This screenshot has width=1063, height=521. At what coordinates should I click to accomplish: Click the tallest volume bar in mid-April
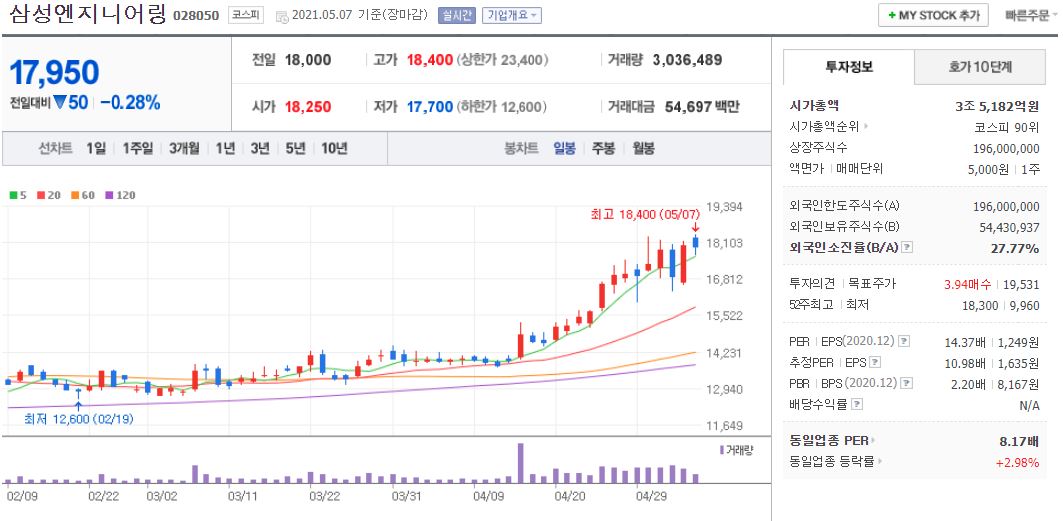521,463
